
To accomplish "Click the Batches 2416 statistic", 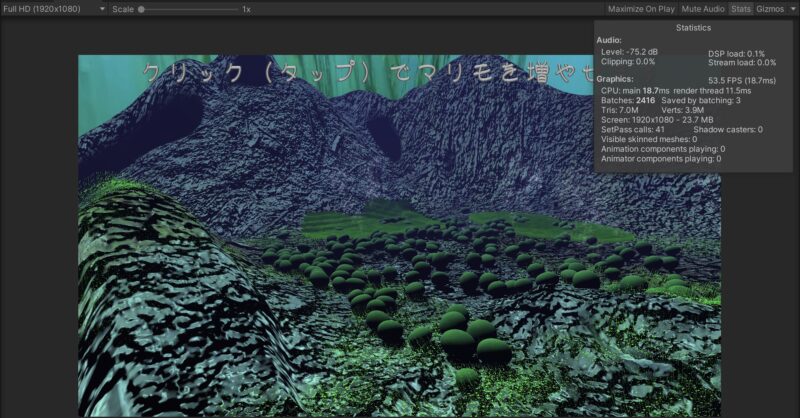I will tap(628, 101).
